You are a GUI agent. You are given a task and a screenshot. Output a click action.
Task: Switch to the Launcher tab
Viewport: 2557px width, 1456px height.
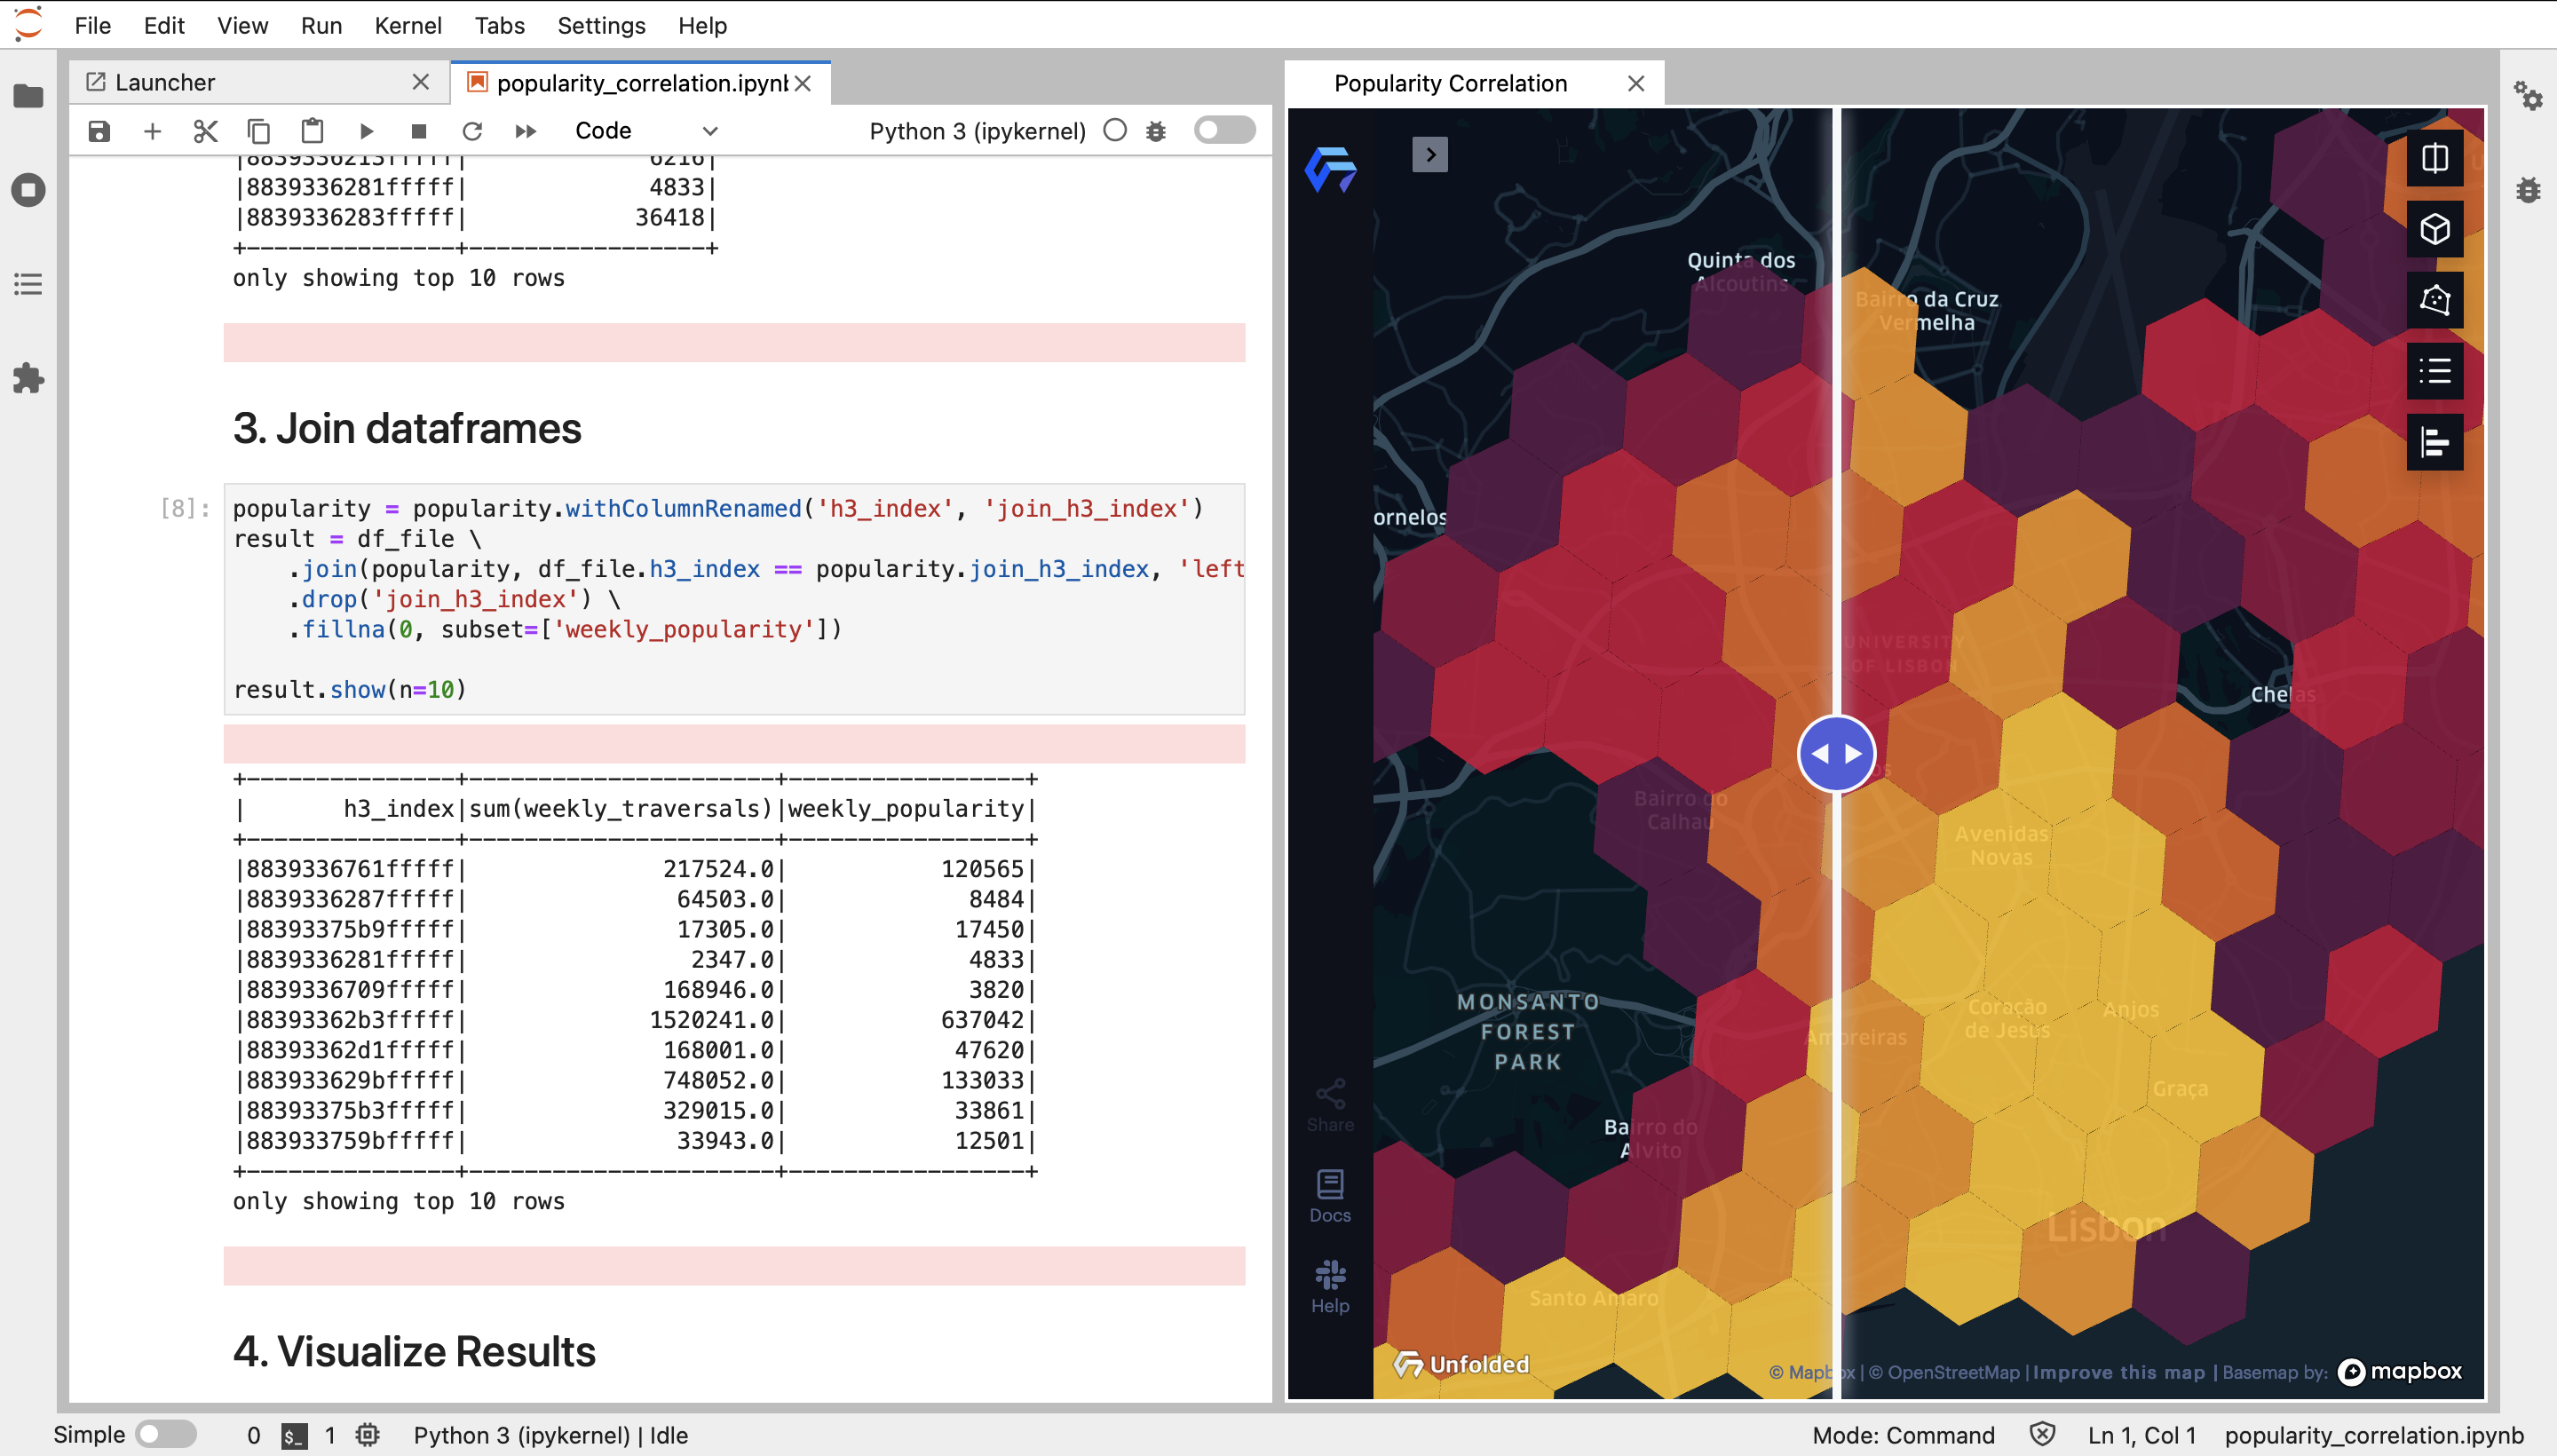[165, 82]
